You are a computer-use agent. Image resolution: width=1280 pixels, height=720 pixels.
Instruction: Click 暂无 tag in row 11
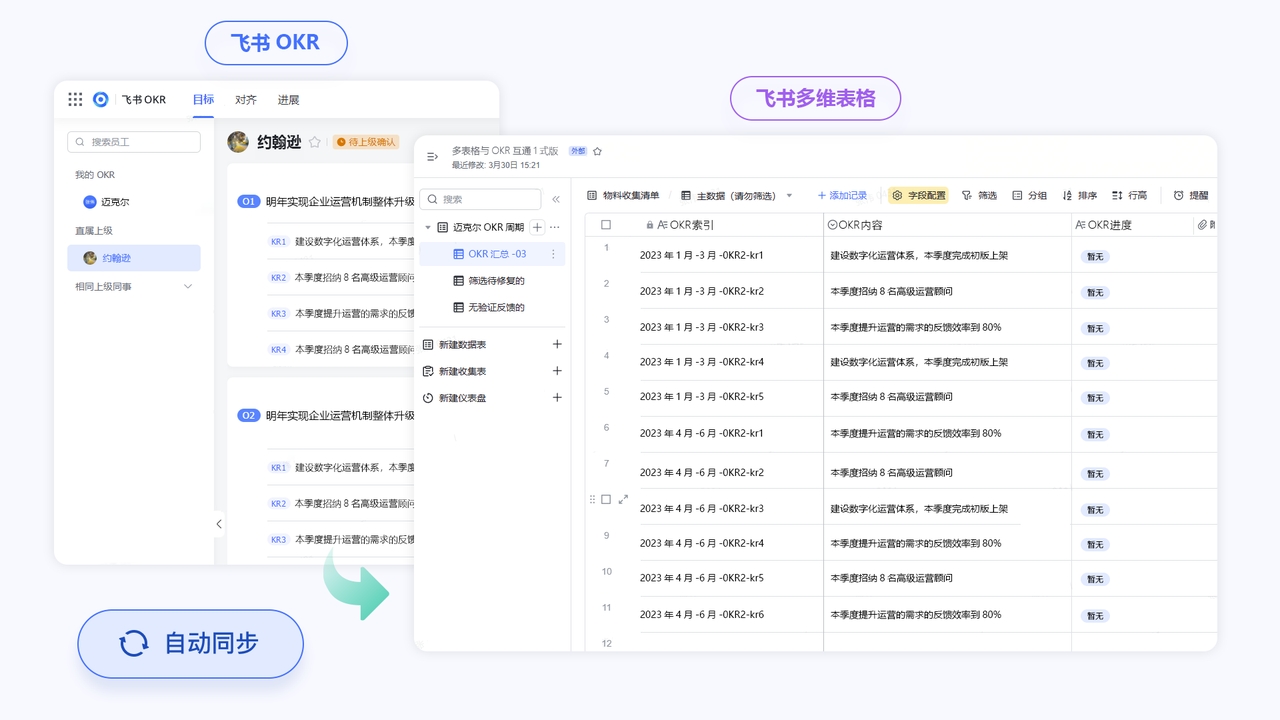(x=1095, y=616)
